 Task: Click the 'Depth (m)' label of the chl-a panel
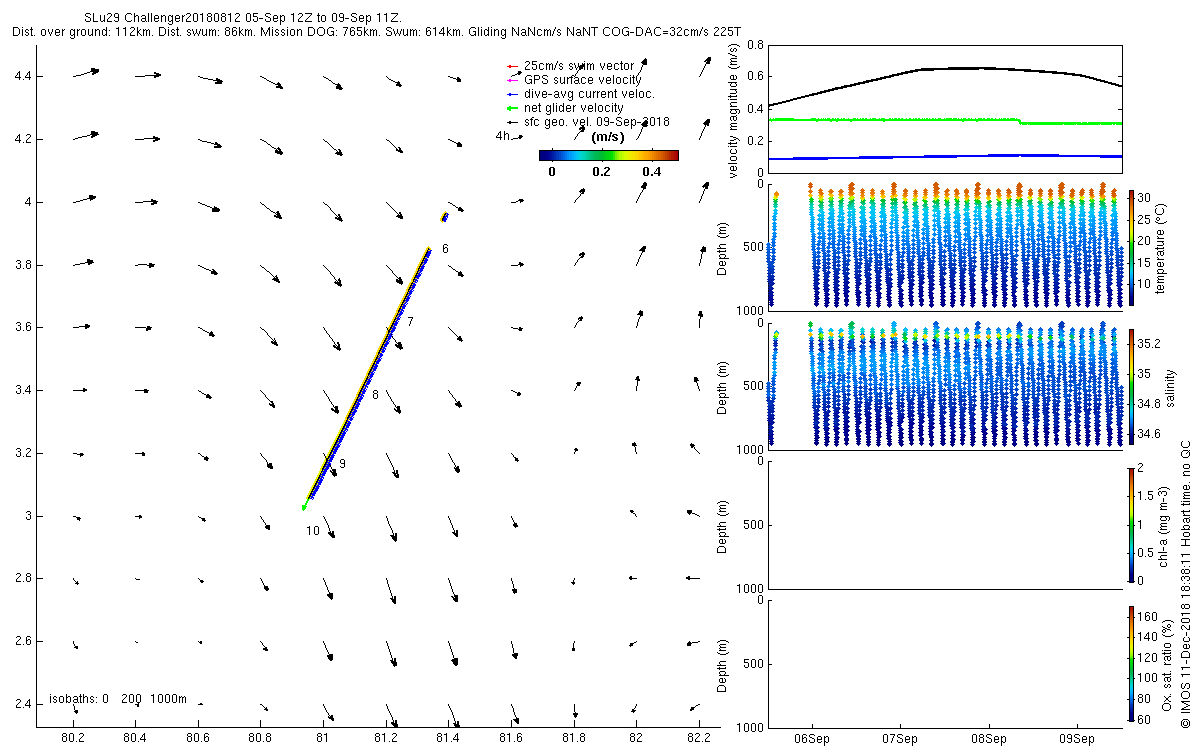pos(724,525)
